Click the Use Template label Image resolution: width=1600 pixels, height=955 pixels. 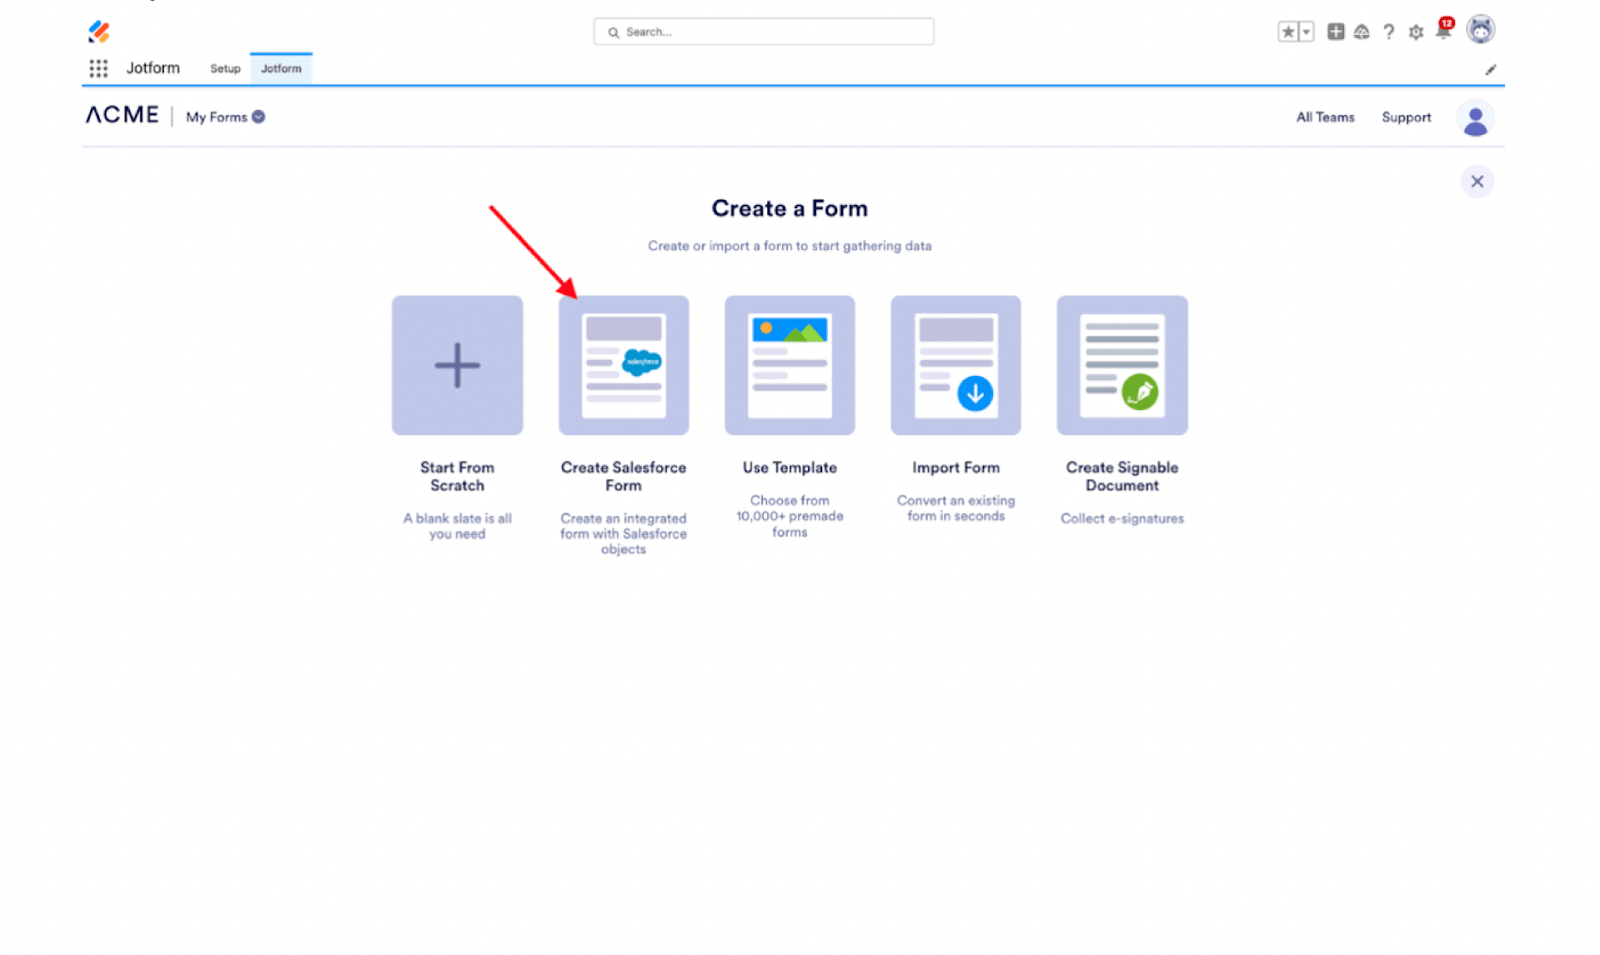[790, 467]
